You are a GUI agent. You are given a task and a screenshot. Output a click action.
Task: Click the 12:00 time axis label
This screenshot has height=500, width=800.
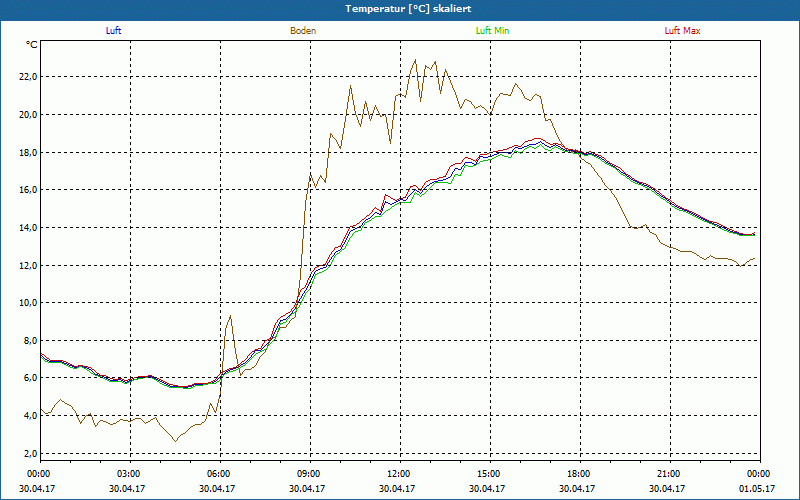coord(397,474)
